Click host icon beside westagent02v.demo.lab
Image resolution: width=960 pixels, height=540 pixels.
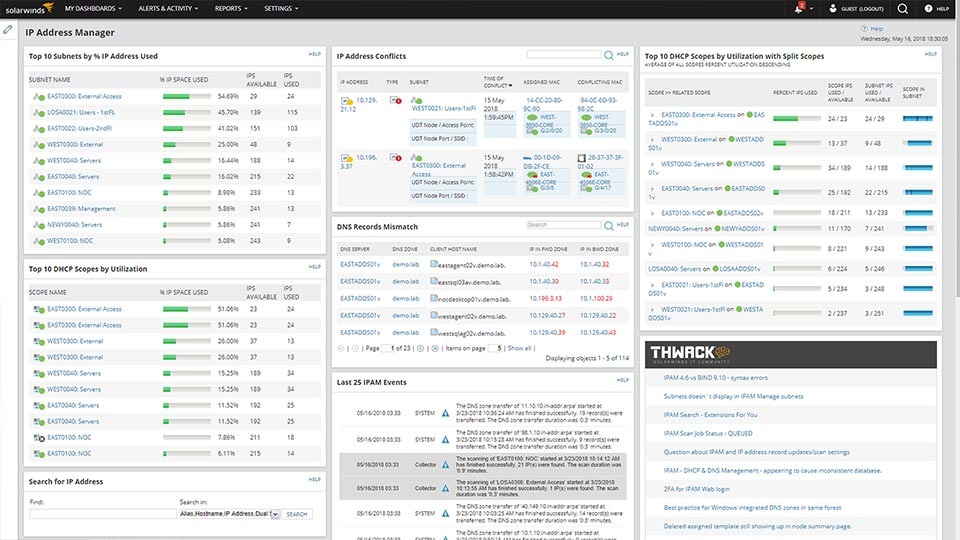tap(433, 316)
